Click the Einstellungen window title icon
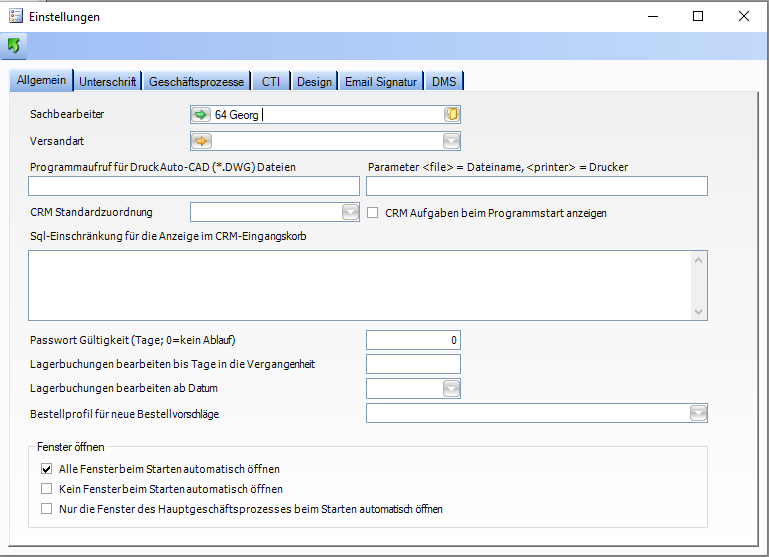Image resolution: width=769 pixels, height=557 pixels. click(x=16, y=16)
